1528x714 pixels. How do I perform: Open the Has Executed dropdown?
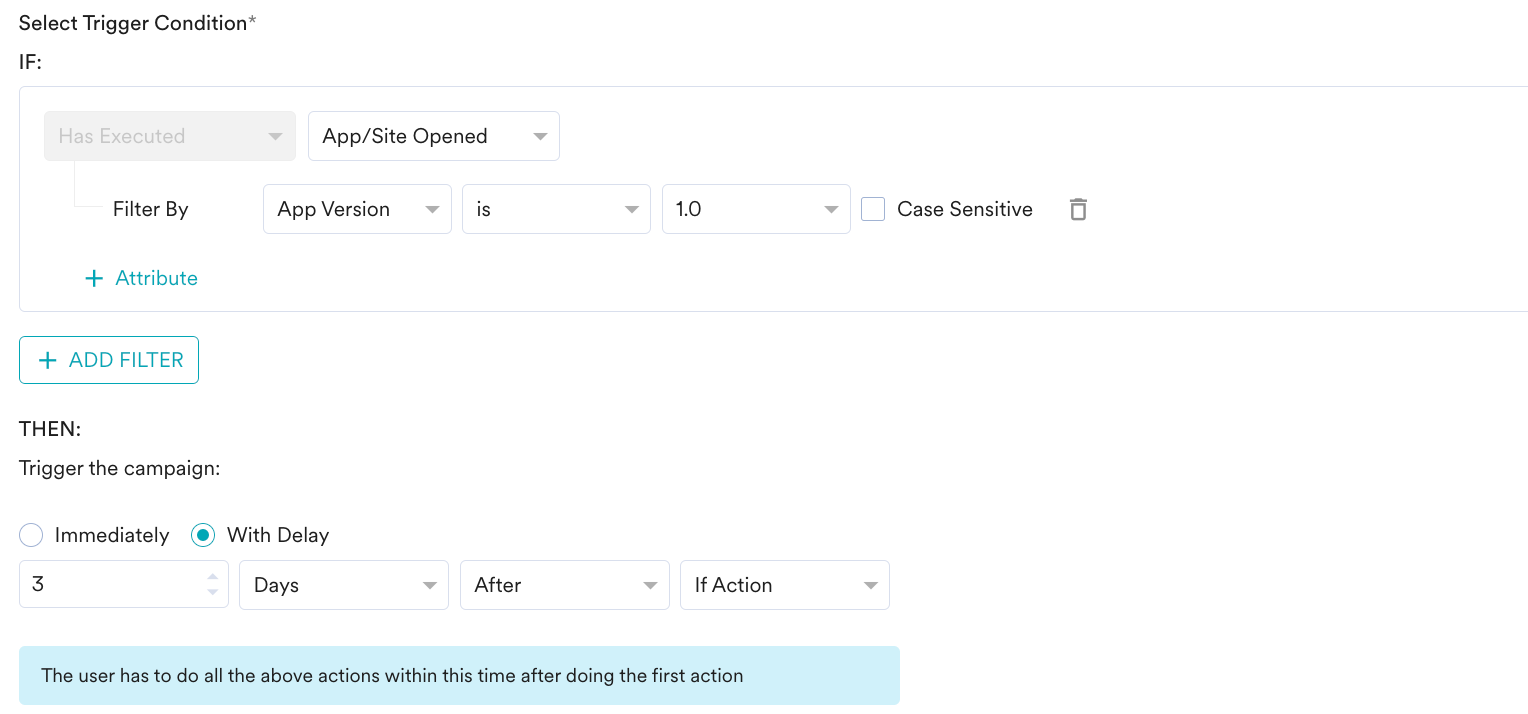coord(169,135)
